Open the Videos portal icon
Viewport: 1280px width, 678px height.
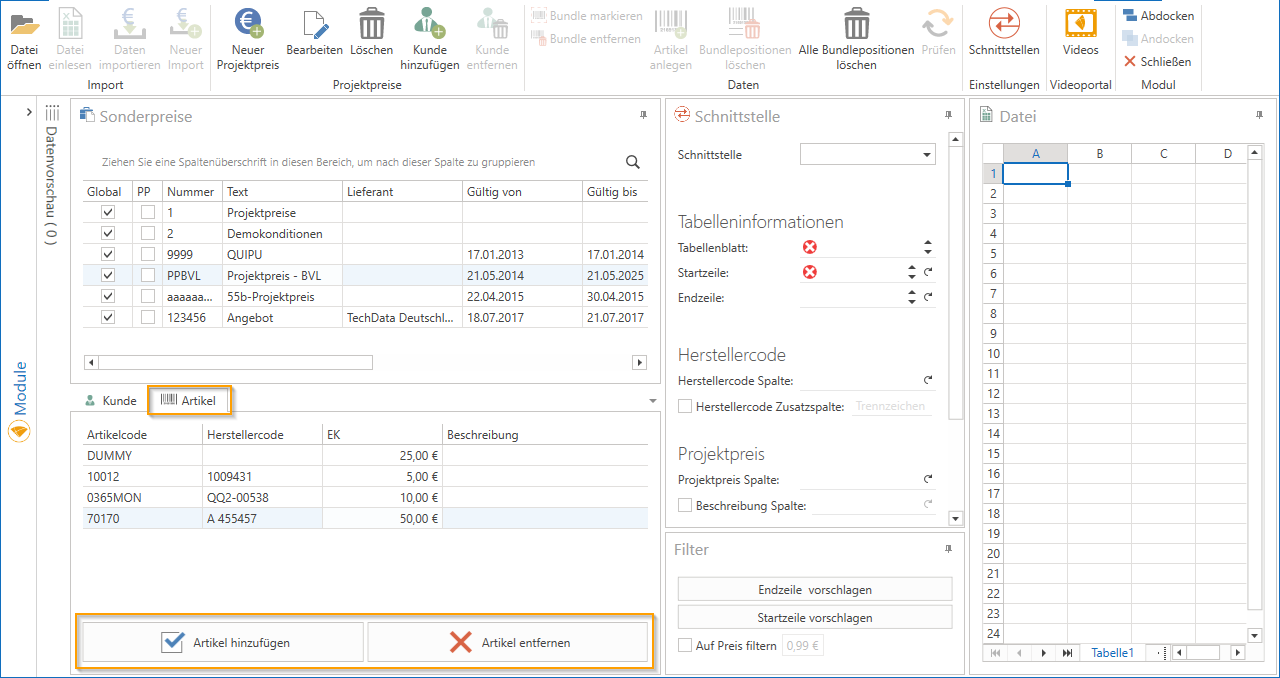coord(1080,24)
